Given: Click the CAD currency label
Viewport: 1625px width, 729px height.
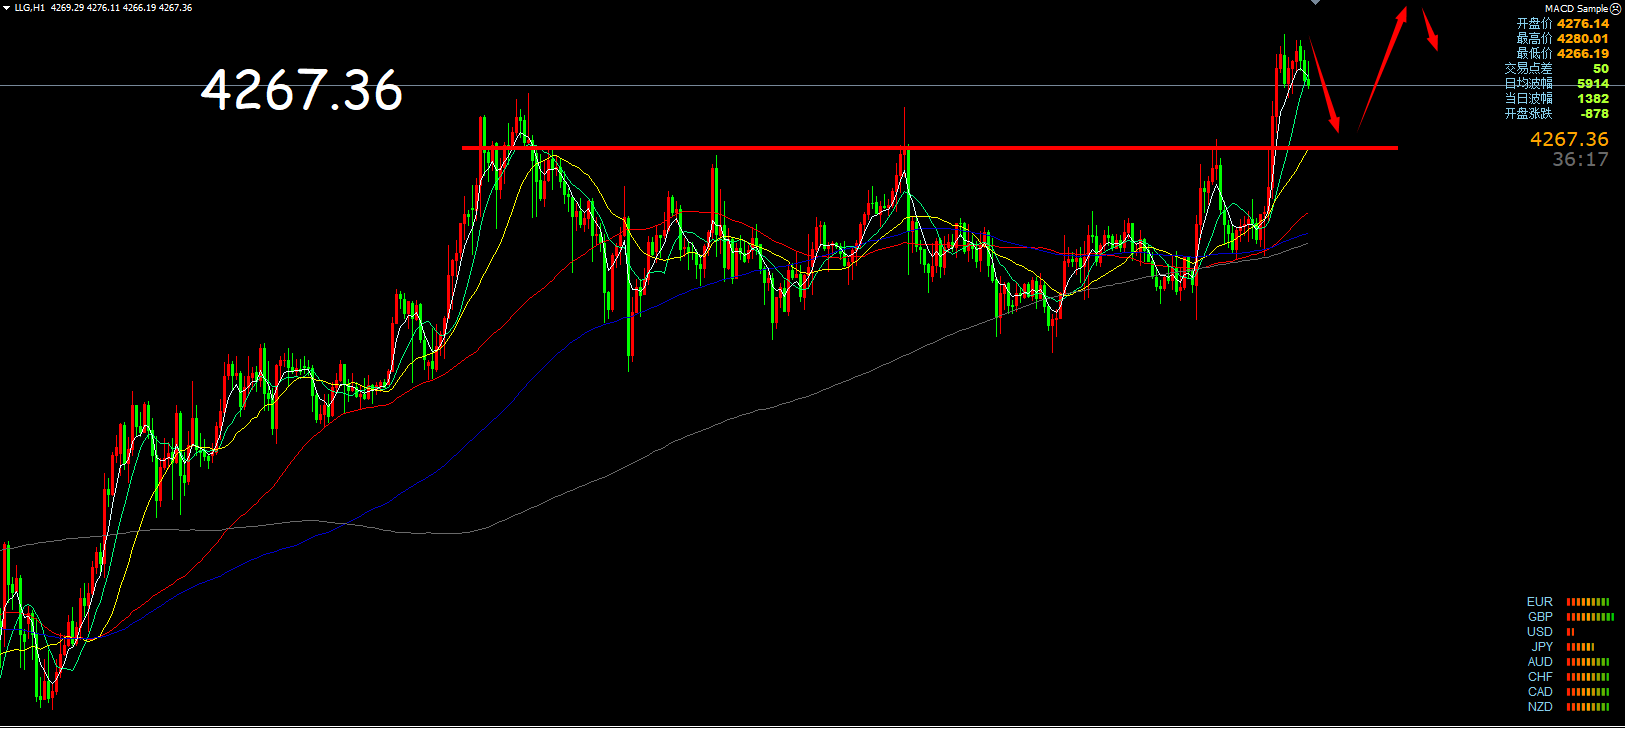Looking at the screenshot, I should (1540, 692).
